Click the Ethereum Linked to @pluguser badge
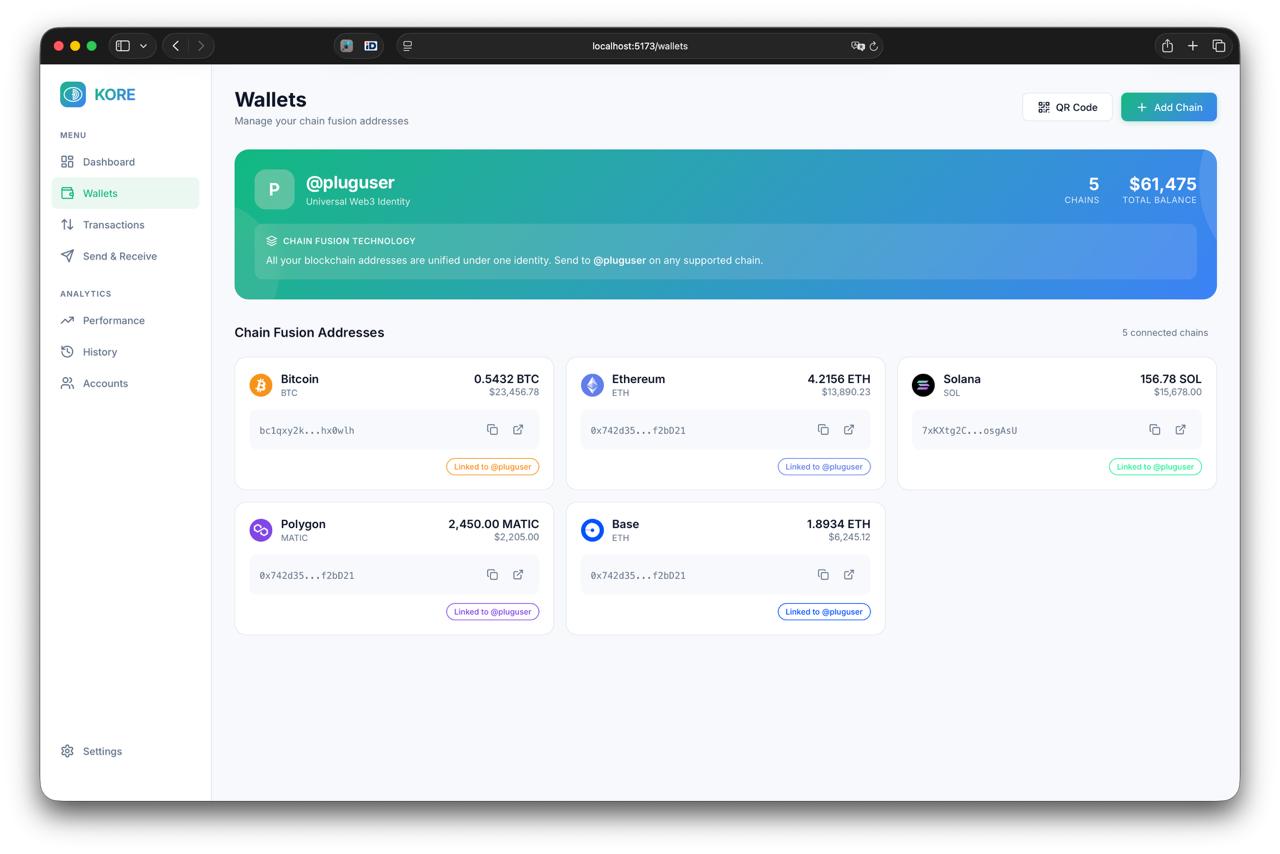Viewport: 1280px width, 854px height. pyautogui.click(x=824, y=467)
